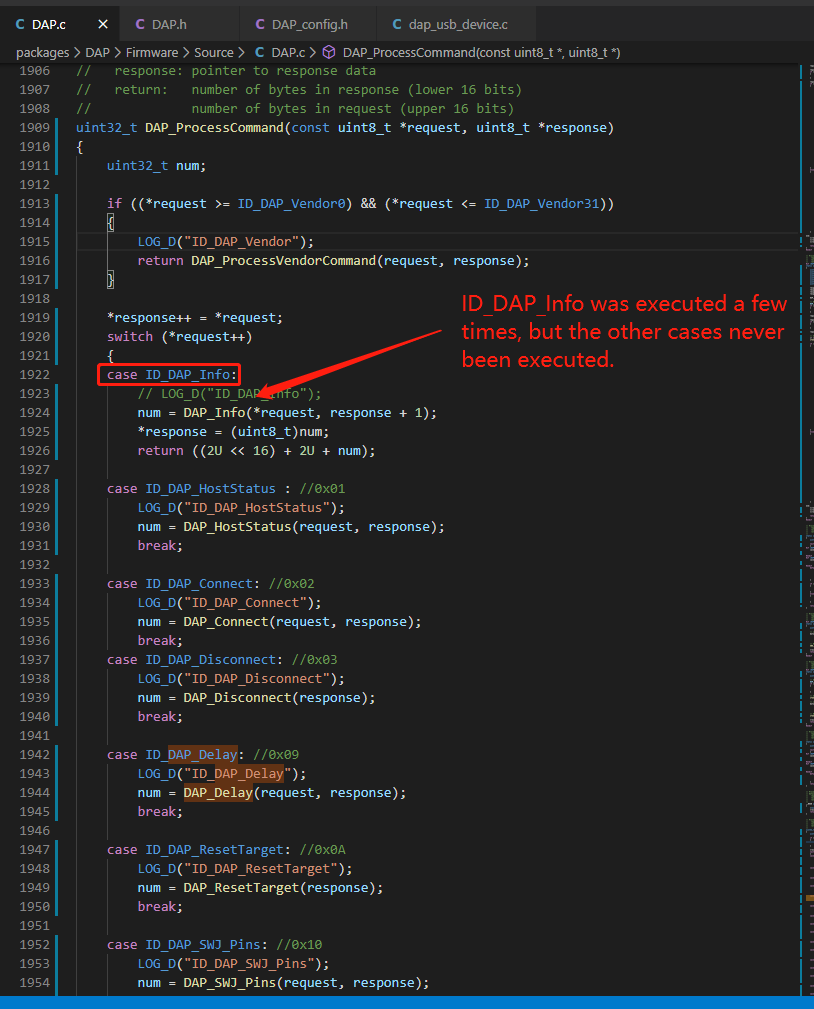Click ID_DAP_Vendor31 identifier on line 1913

coord(542,203)
